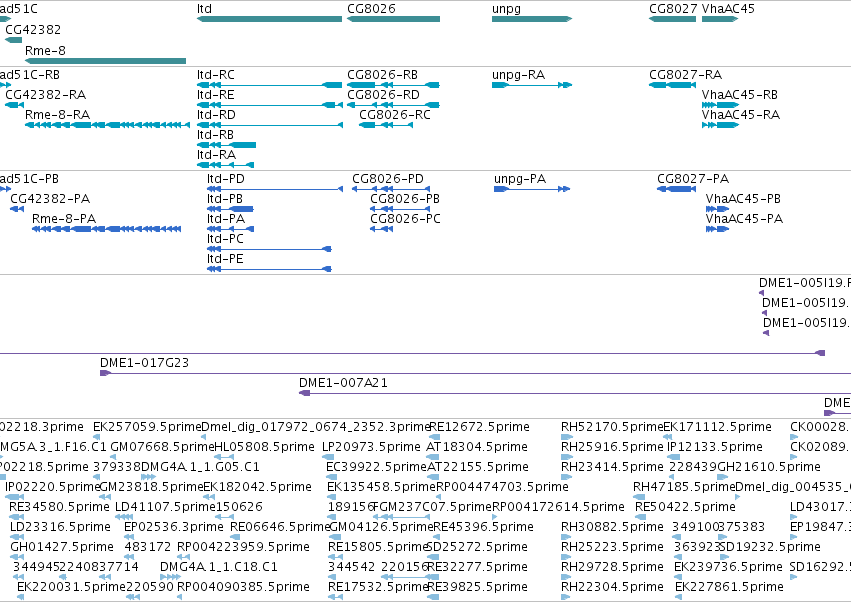Select GH01427.5prime EST label

coord(62,547)
